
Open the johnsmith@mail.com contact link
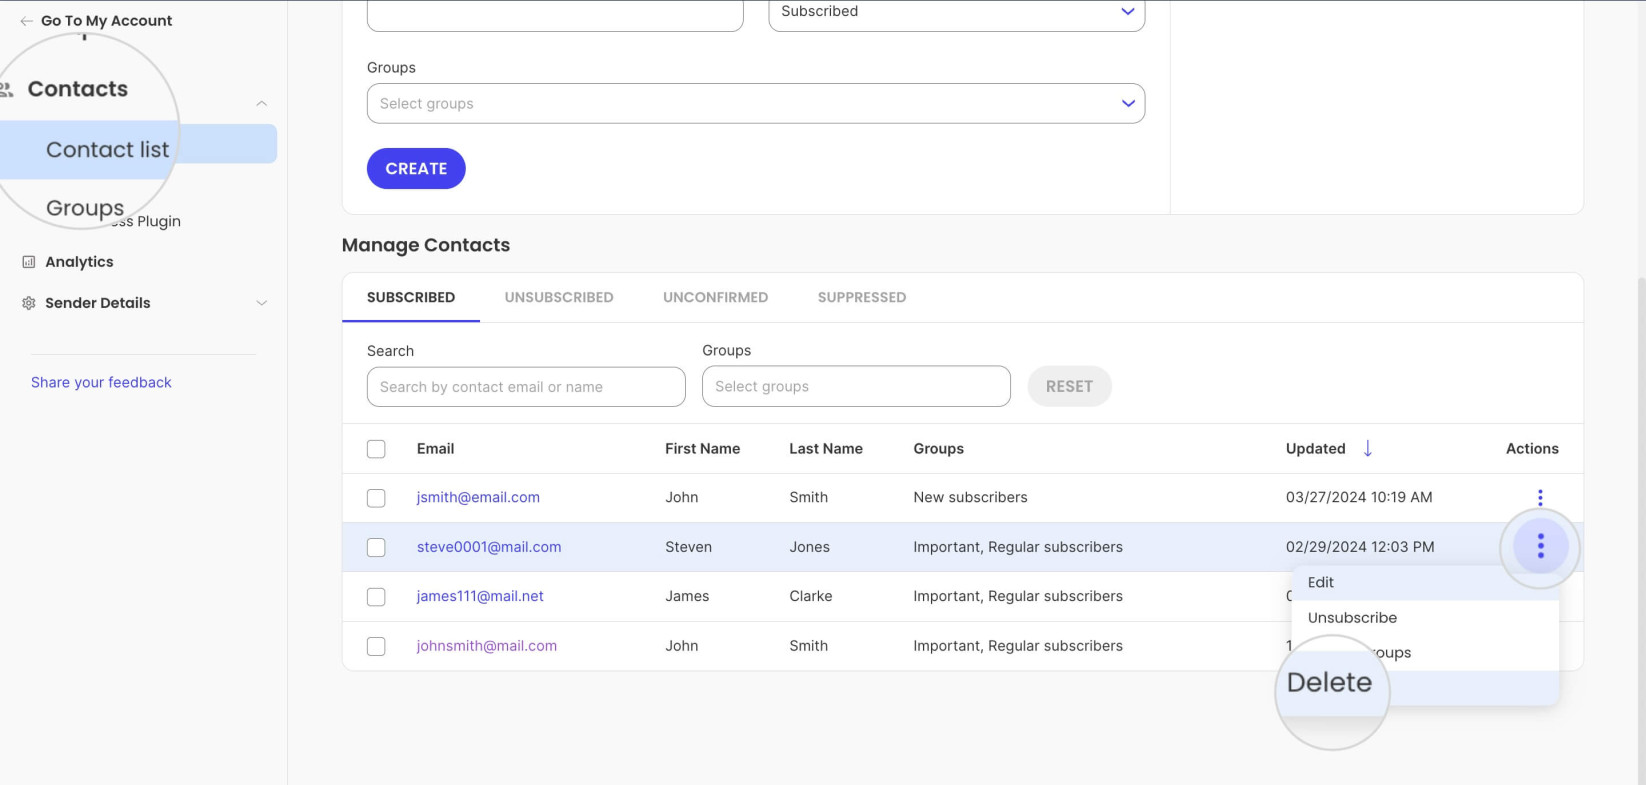click(x=487, y=646)
